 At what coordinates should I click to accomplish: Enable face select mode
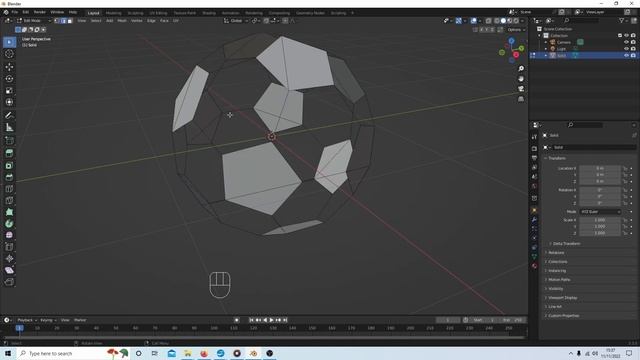tap(70, 20)
